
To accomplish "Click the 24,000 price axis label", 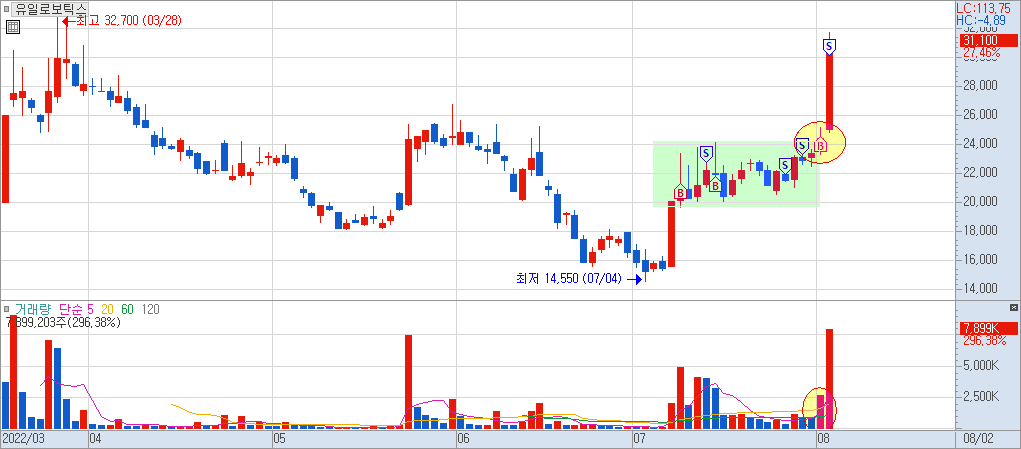I will 980,143.
